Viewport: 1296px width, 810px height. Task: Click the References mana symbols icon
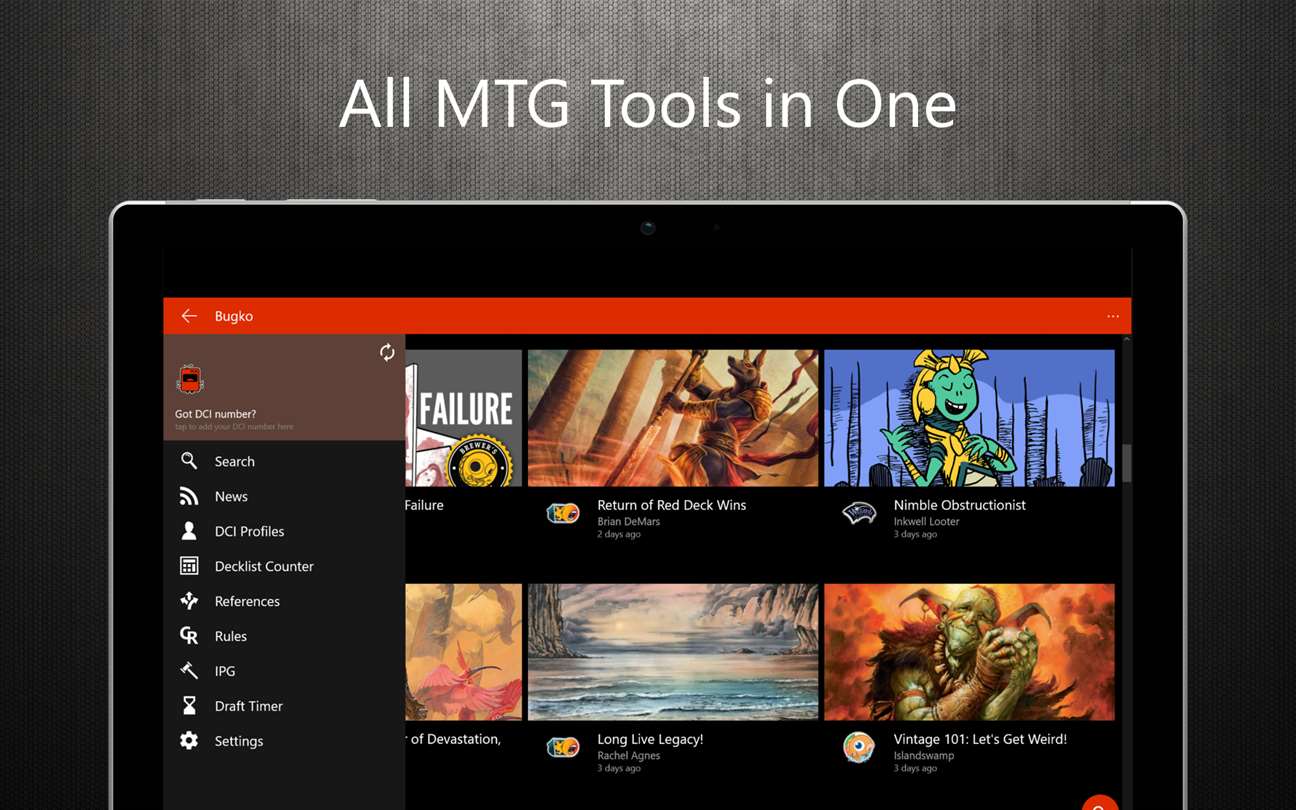189,601
